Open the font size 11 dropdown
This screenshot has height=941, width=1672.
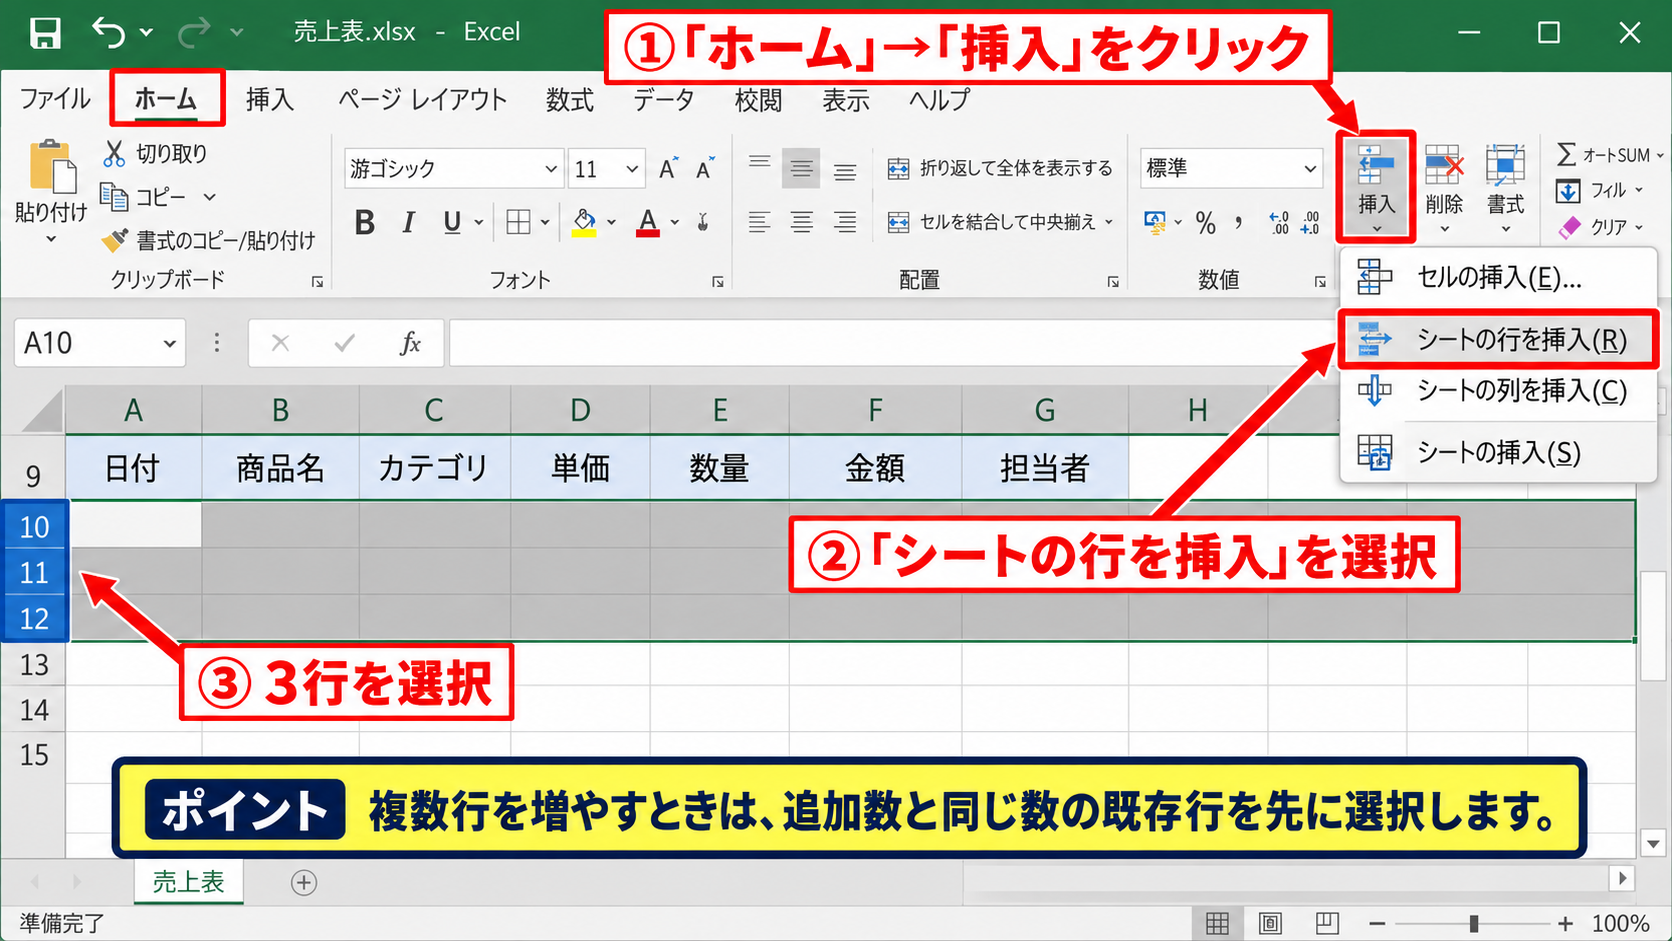tap(632, 169)
